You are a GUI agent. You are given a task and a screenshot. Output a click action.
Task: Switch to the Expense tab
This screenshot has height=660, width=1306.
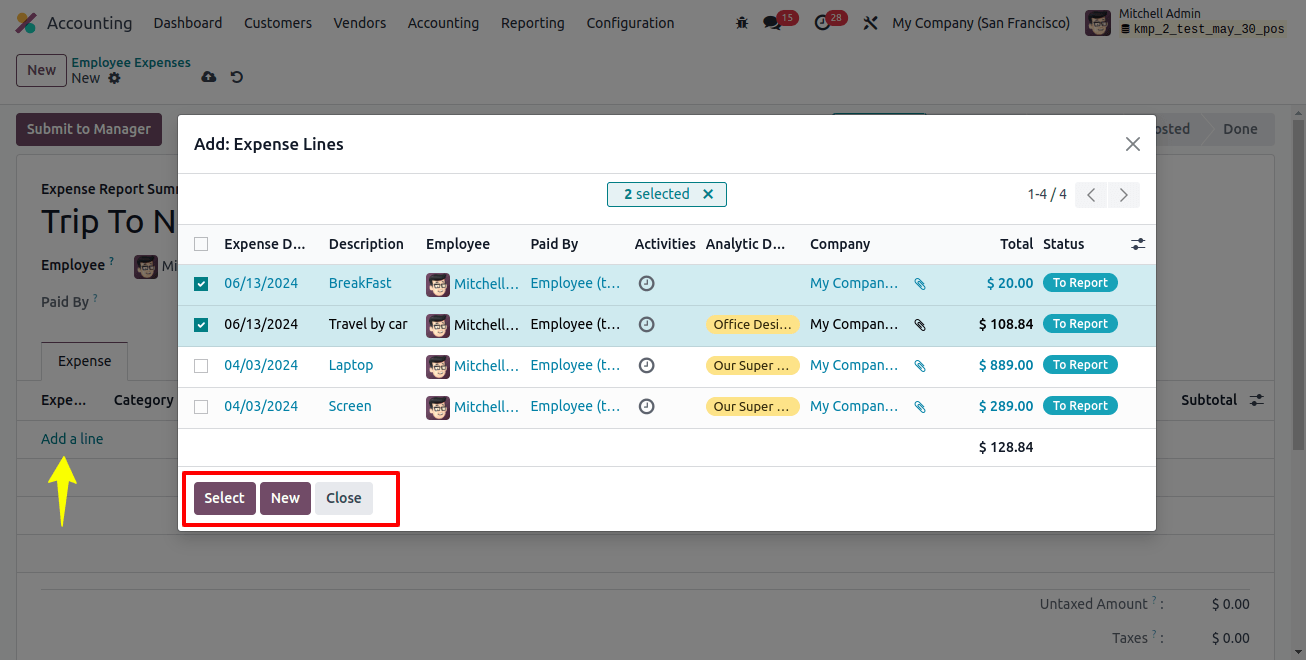coord(84,361)
